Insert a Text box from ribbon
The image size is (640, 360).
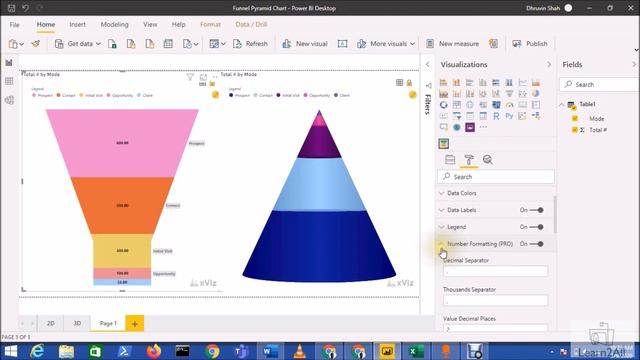342,44
